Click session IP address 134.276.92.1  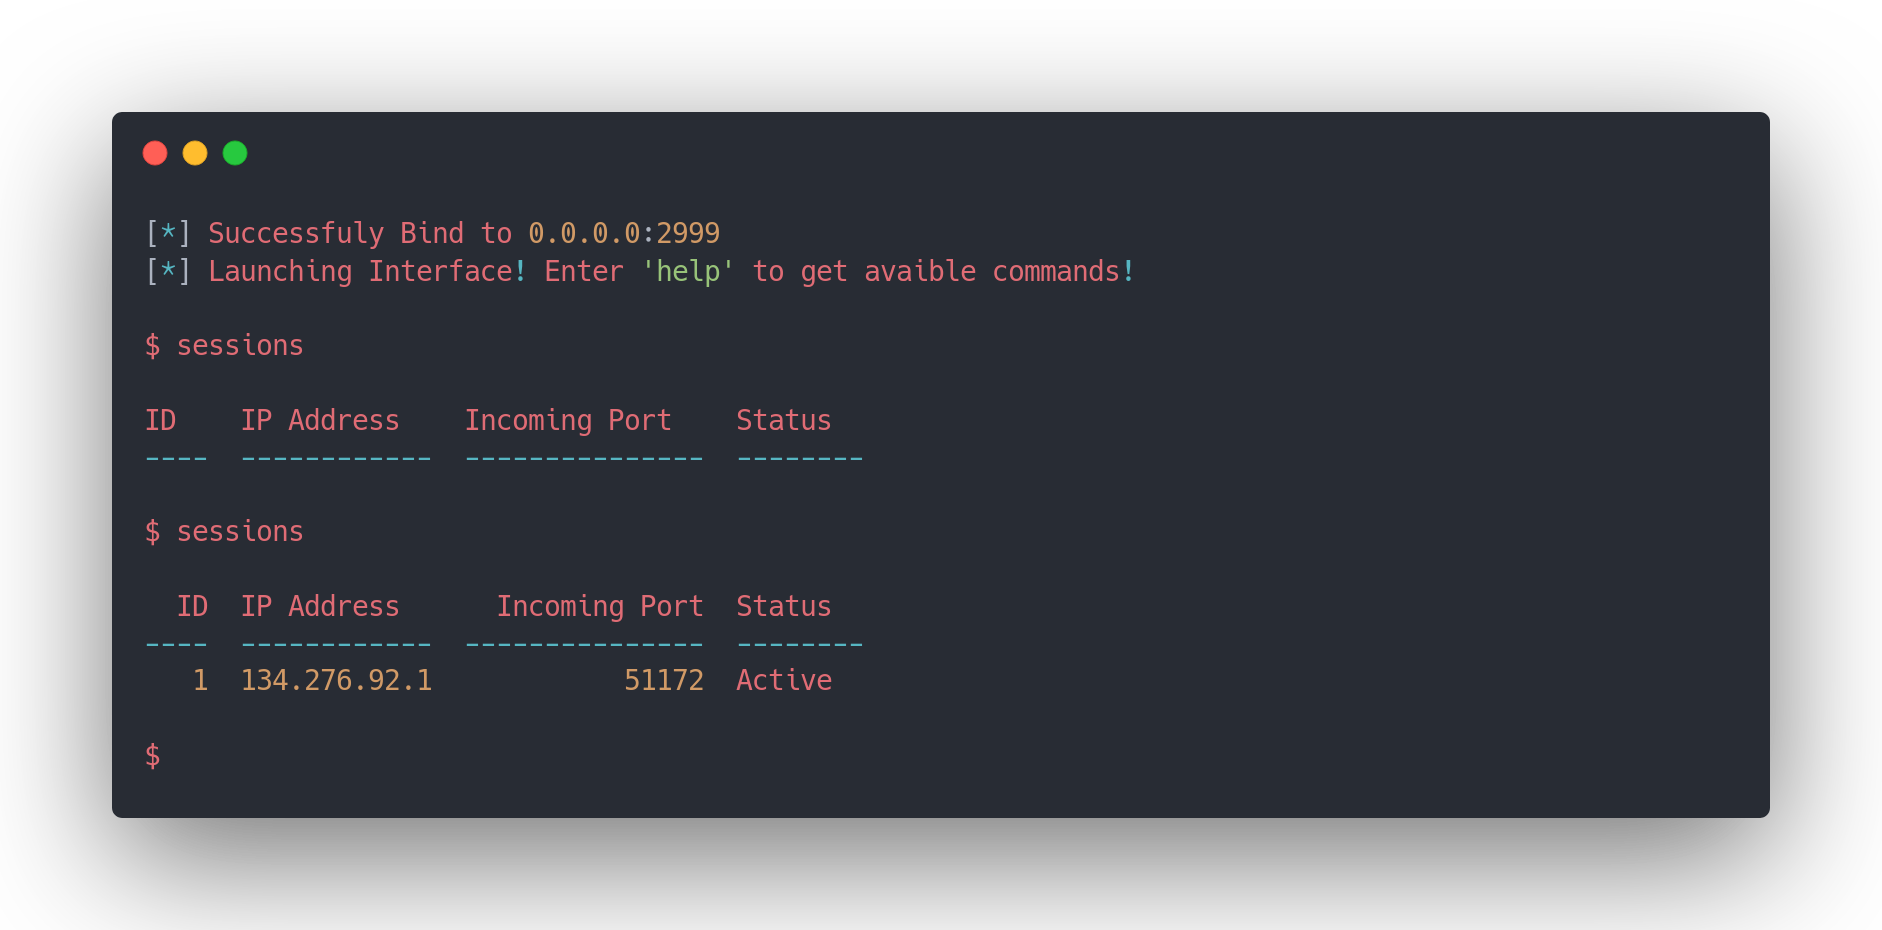click(x=336, y=681)
